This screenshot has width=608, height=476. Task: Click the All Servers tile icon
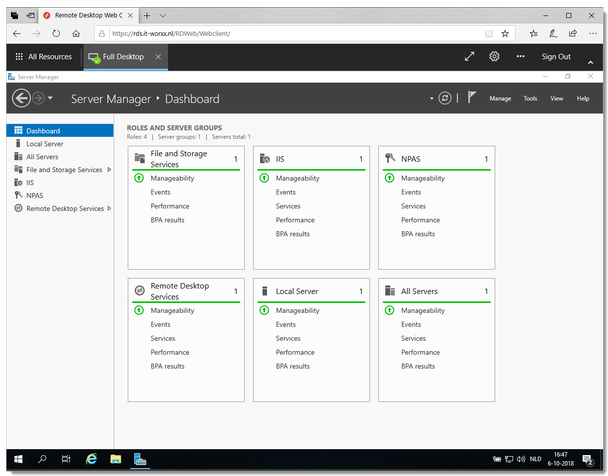(x=390, y=291)
